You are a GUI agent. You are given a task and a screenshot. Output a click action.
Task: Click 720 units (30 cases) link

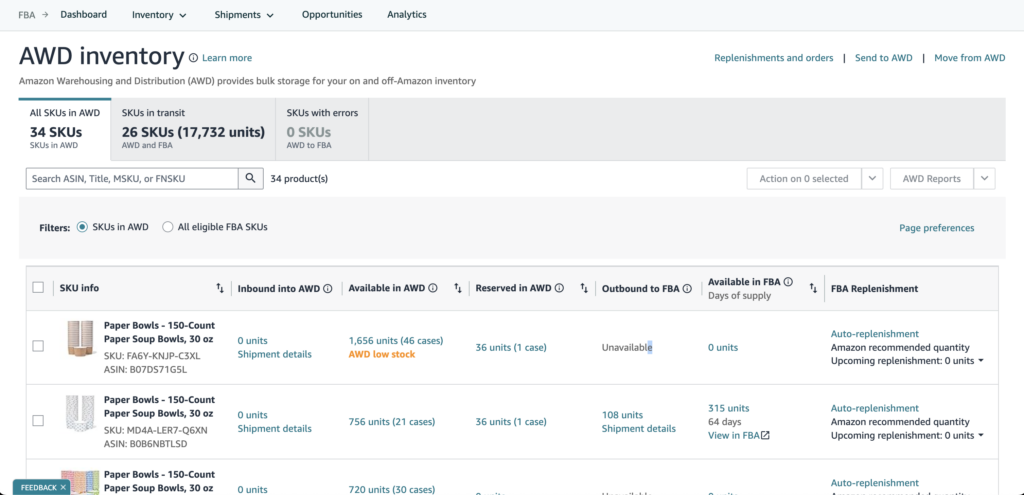pyautogui.click(x=392, y=490)
